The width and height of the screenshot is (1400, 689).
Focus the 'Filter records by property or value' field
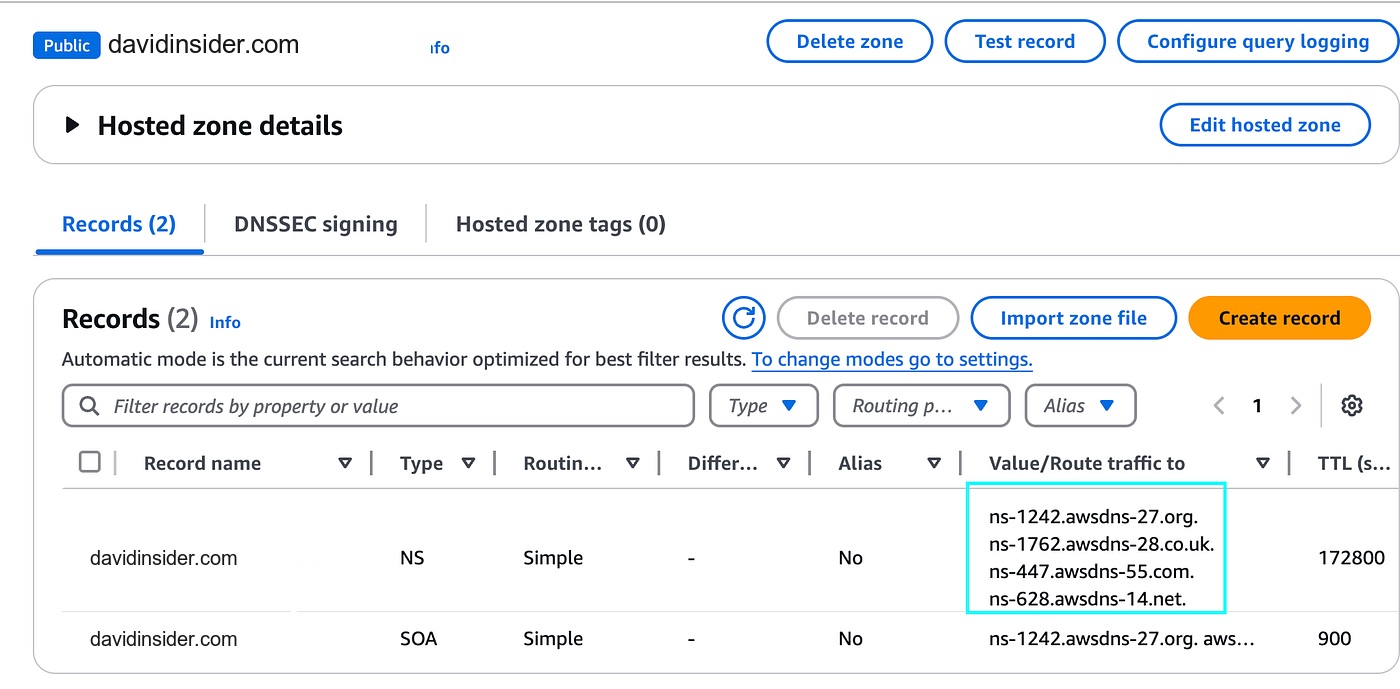point(378,406)
